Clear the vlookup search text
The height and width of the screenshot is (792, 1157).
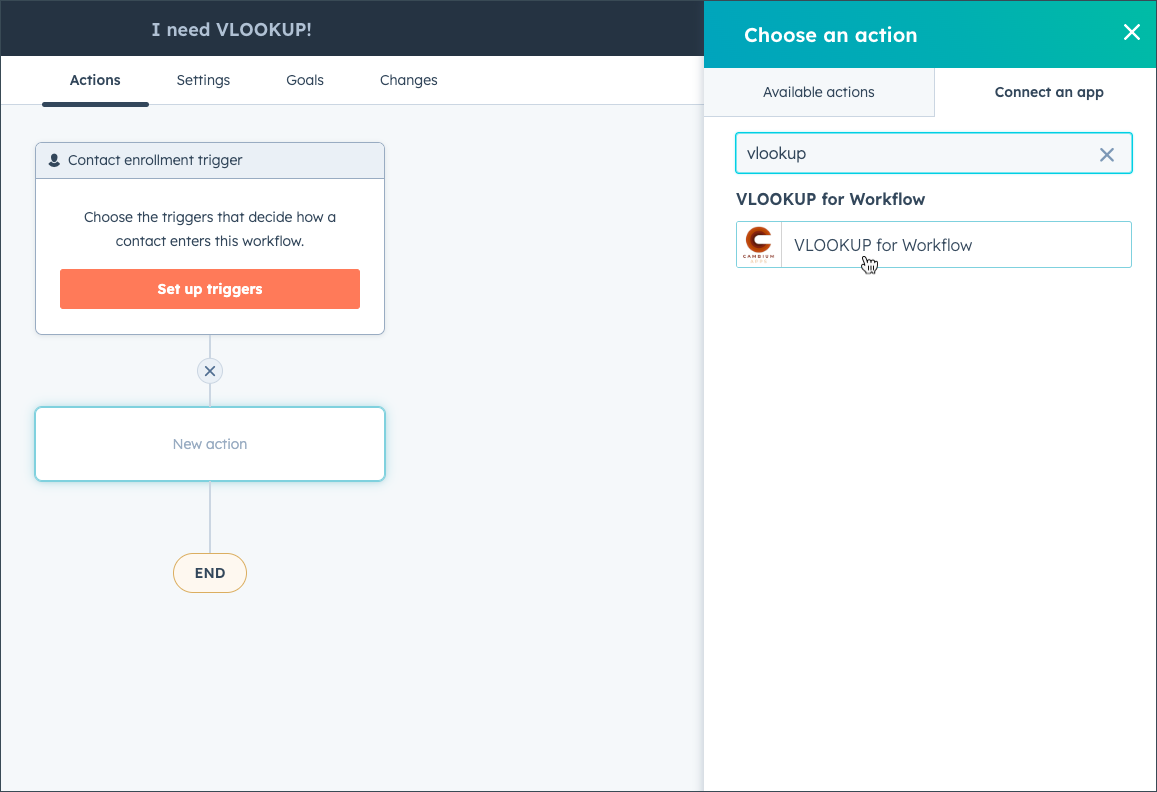[x=1107, y=154]
